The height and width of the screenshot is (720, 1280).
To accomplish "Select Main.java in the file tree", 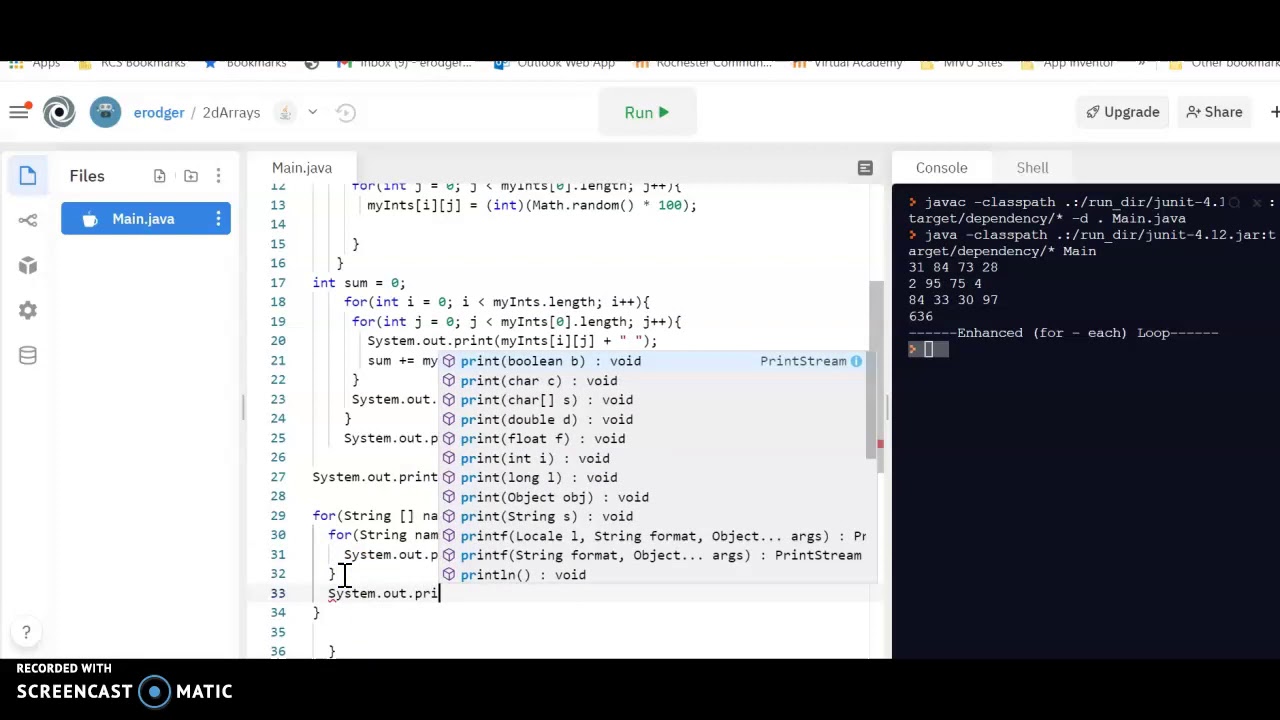I will (x=146, y=219).
